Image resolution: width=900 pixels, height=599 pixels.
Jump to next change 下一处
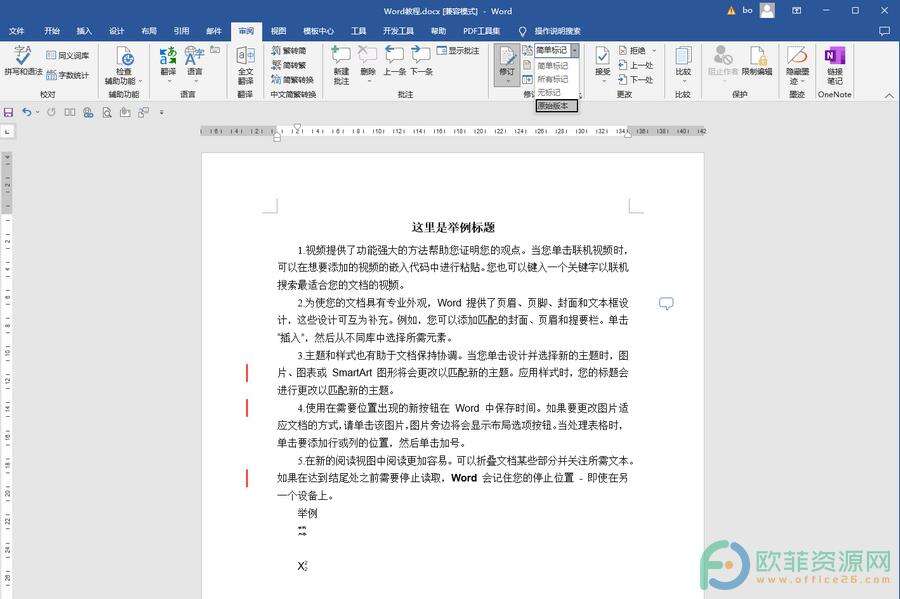[636, 80]
